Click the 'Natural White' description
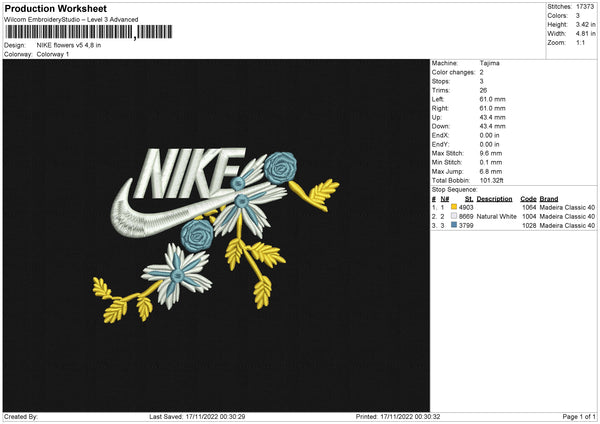 pyautogui.click(x=497, y=216)
